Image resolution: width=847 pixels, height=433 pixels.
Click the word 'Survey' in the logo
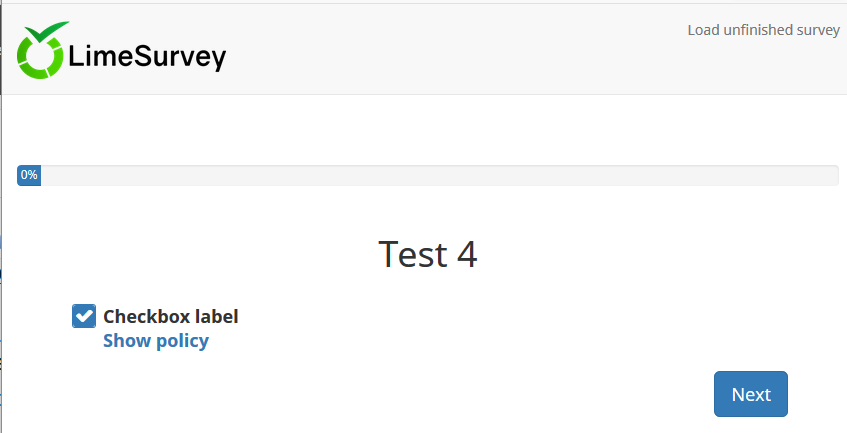(184, 57)
